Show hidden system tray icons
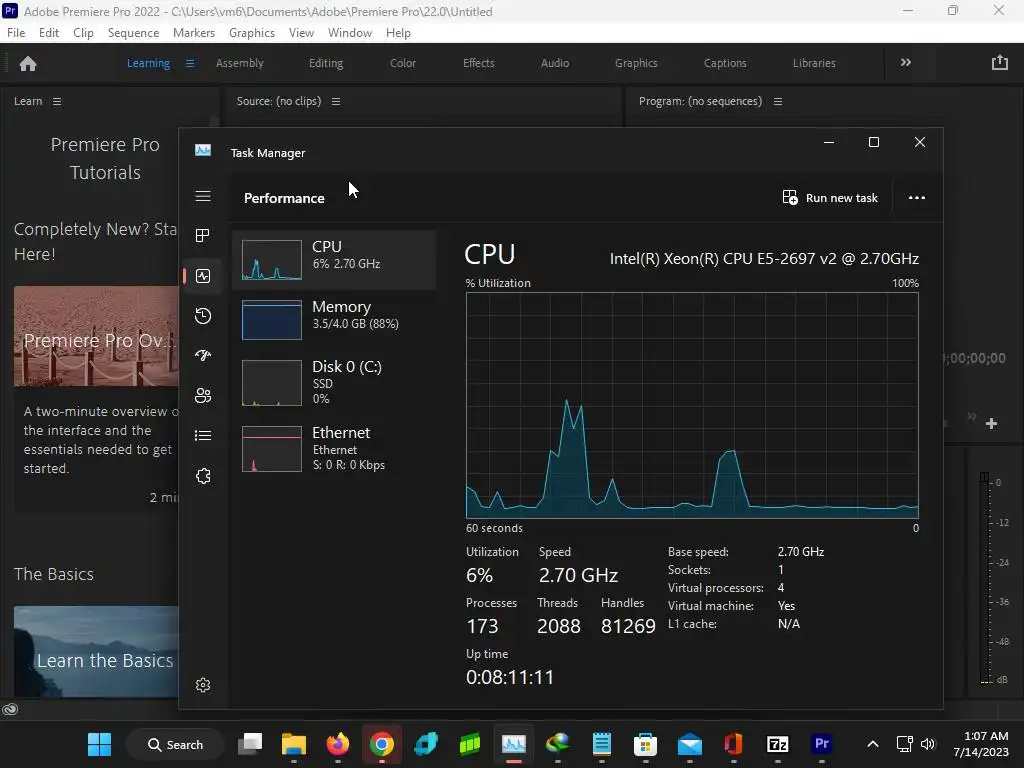This screenshot has height=768, width=1024. coord(872,744)
